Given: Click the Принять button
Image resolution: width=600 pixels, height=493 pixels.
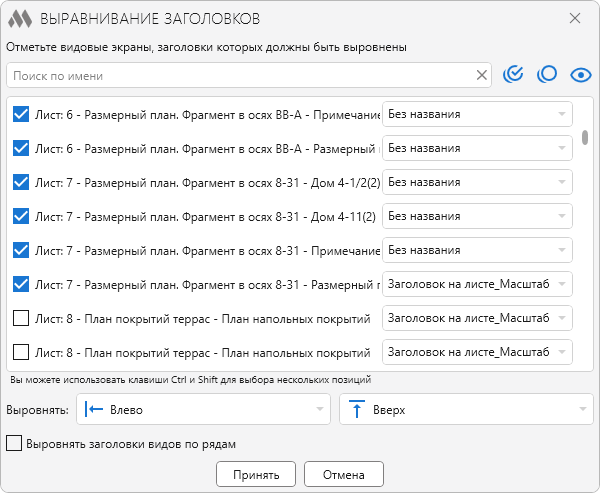Looking at the screenshot, I should pos(256,474).
